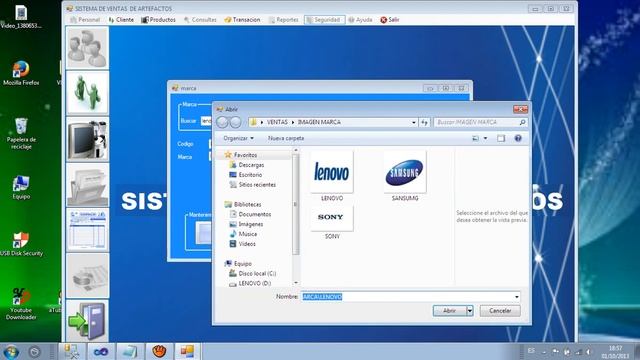
Task: Open the invoice form sidebar icon
Action: pos(87,230)
